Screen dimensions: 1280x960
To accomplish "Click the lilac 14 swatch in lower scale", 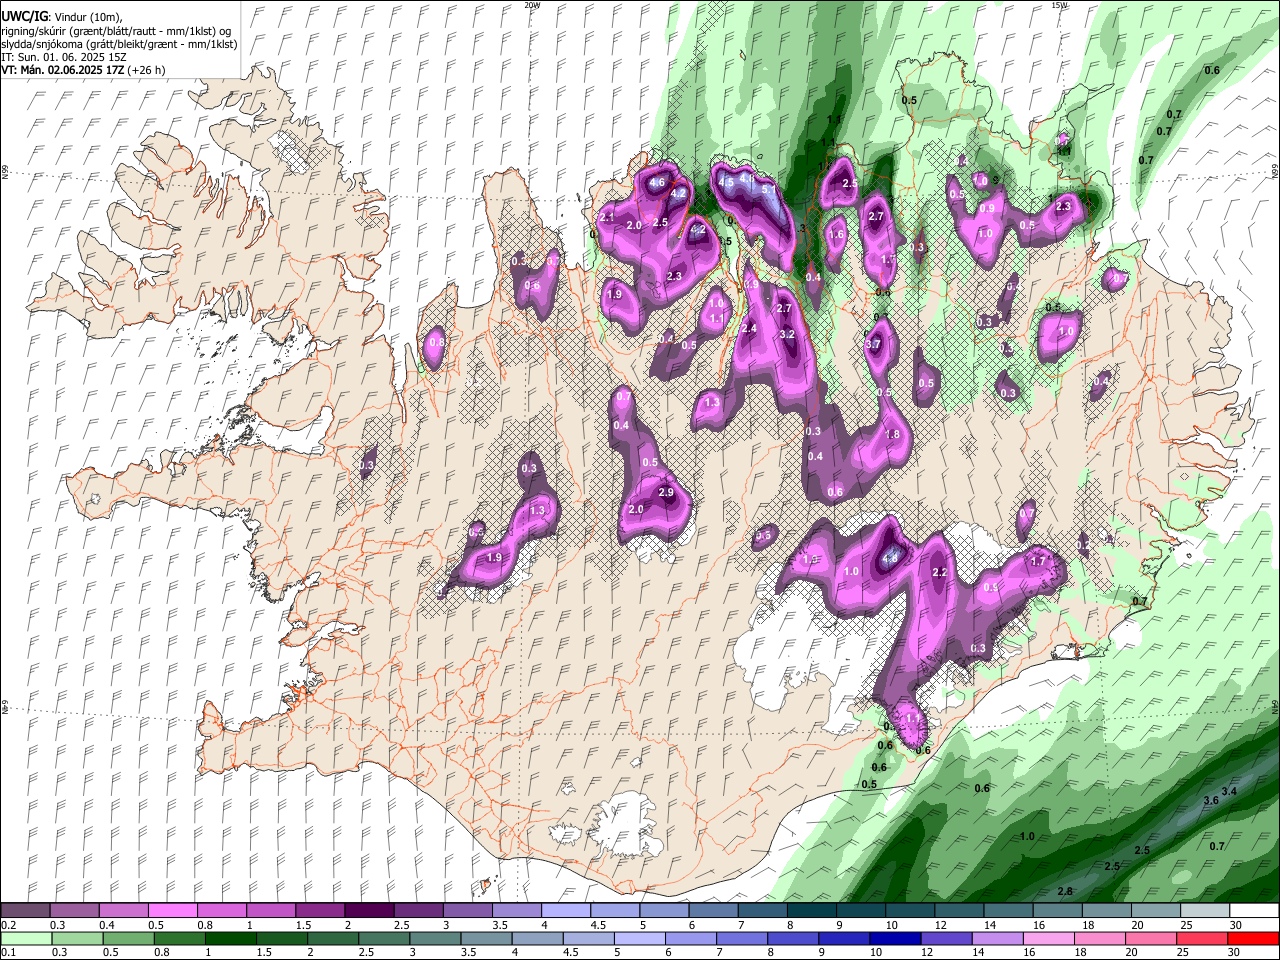I will click(997, 939).
